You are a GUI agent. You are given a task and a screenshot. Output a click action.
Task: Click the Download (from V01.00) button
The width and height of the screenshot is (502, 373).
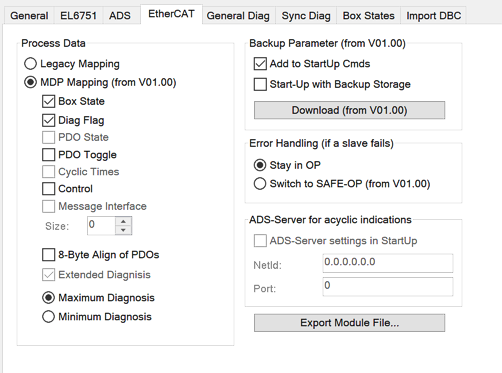pos(349,110)
